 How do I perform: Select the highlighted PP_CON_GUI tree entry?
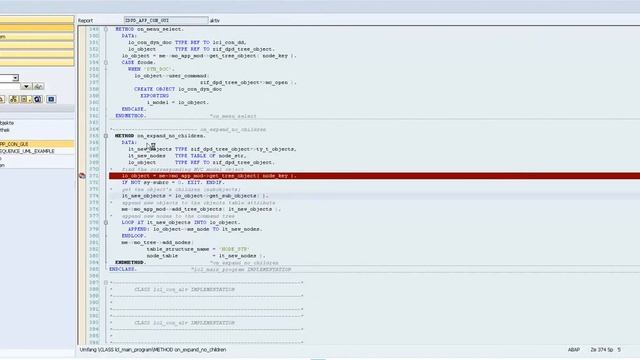tap(37, 144)
